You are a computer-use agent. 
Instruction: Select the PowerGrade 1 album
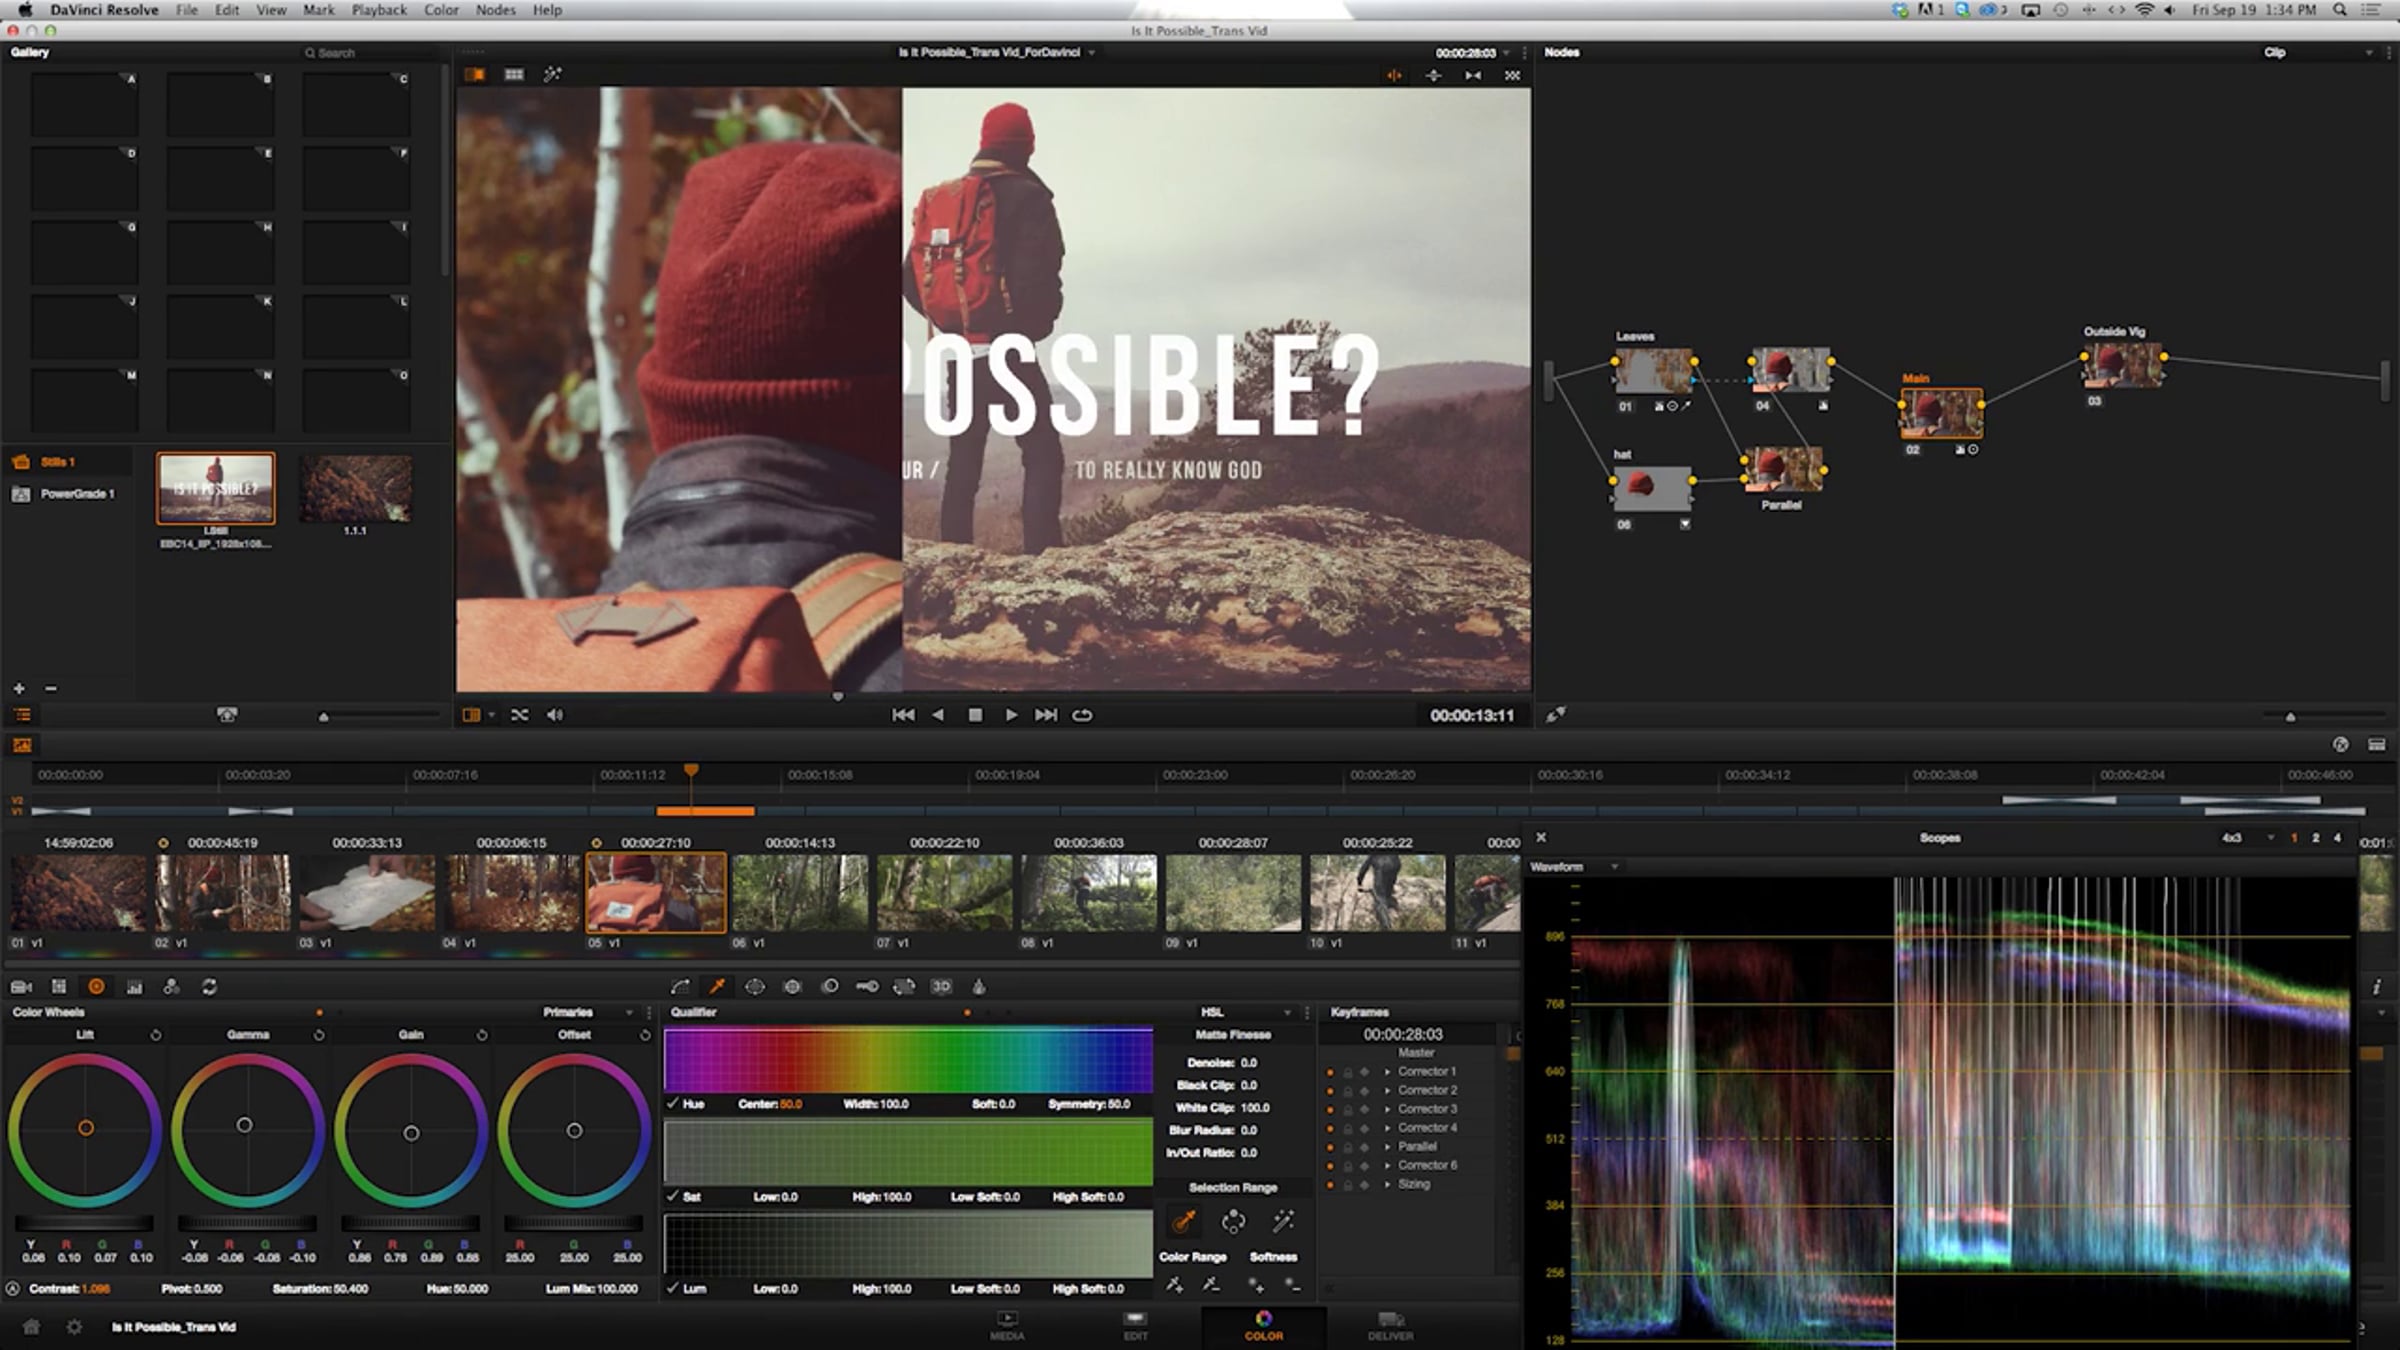pos(77,494)
